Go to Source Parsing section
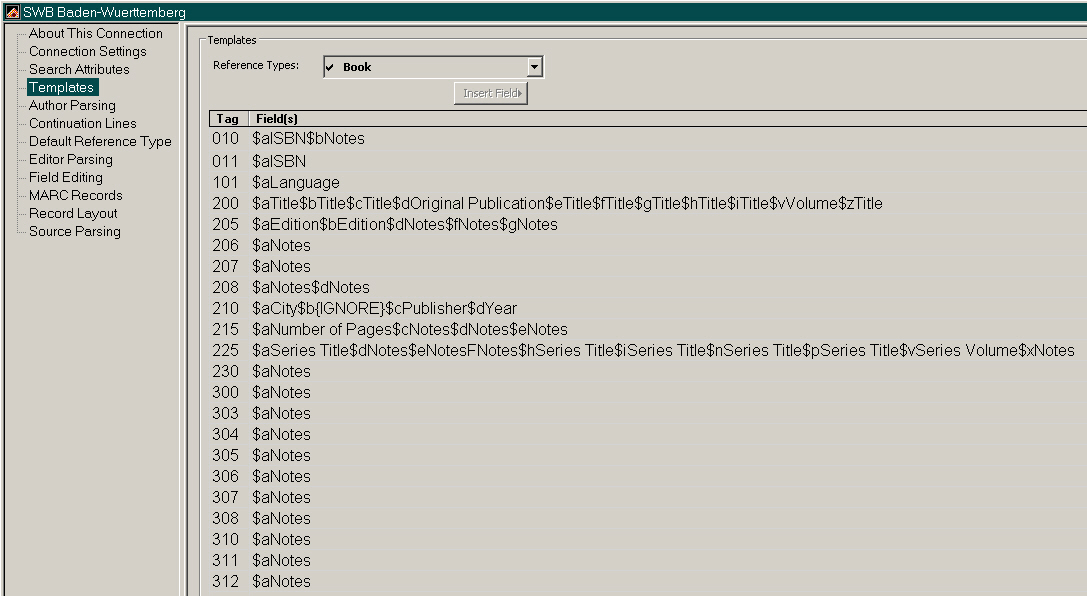The height and width of the screenshot is (596, 1087). point(74,231)
